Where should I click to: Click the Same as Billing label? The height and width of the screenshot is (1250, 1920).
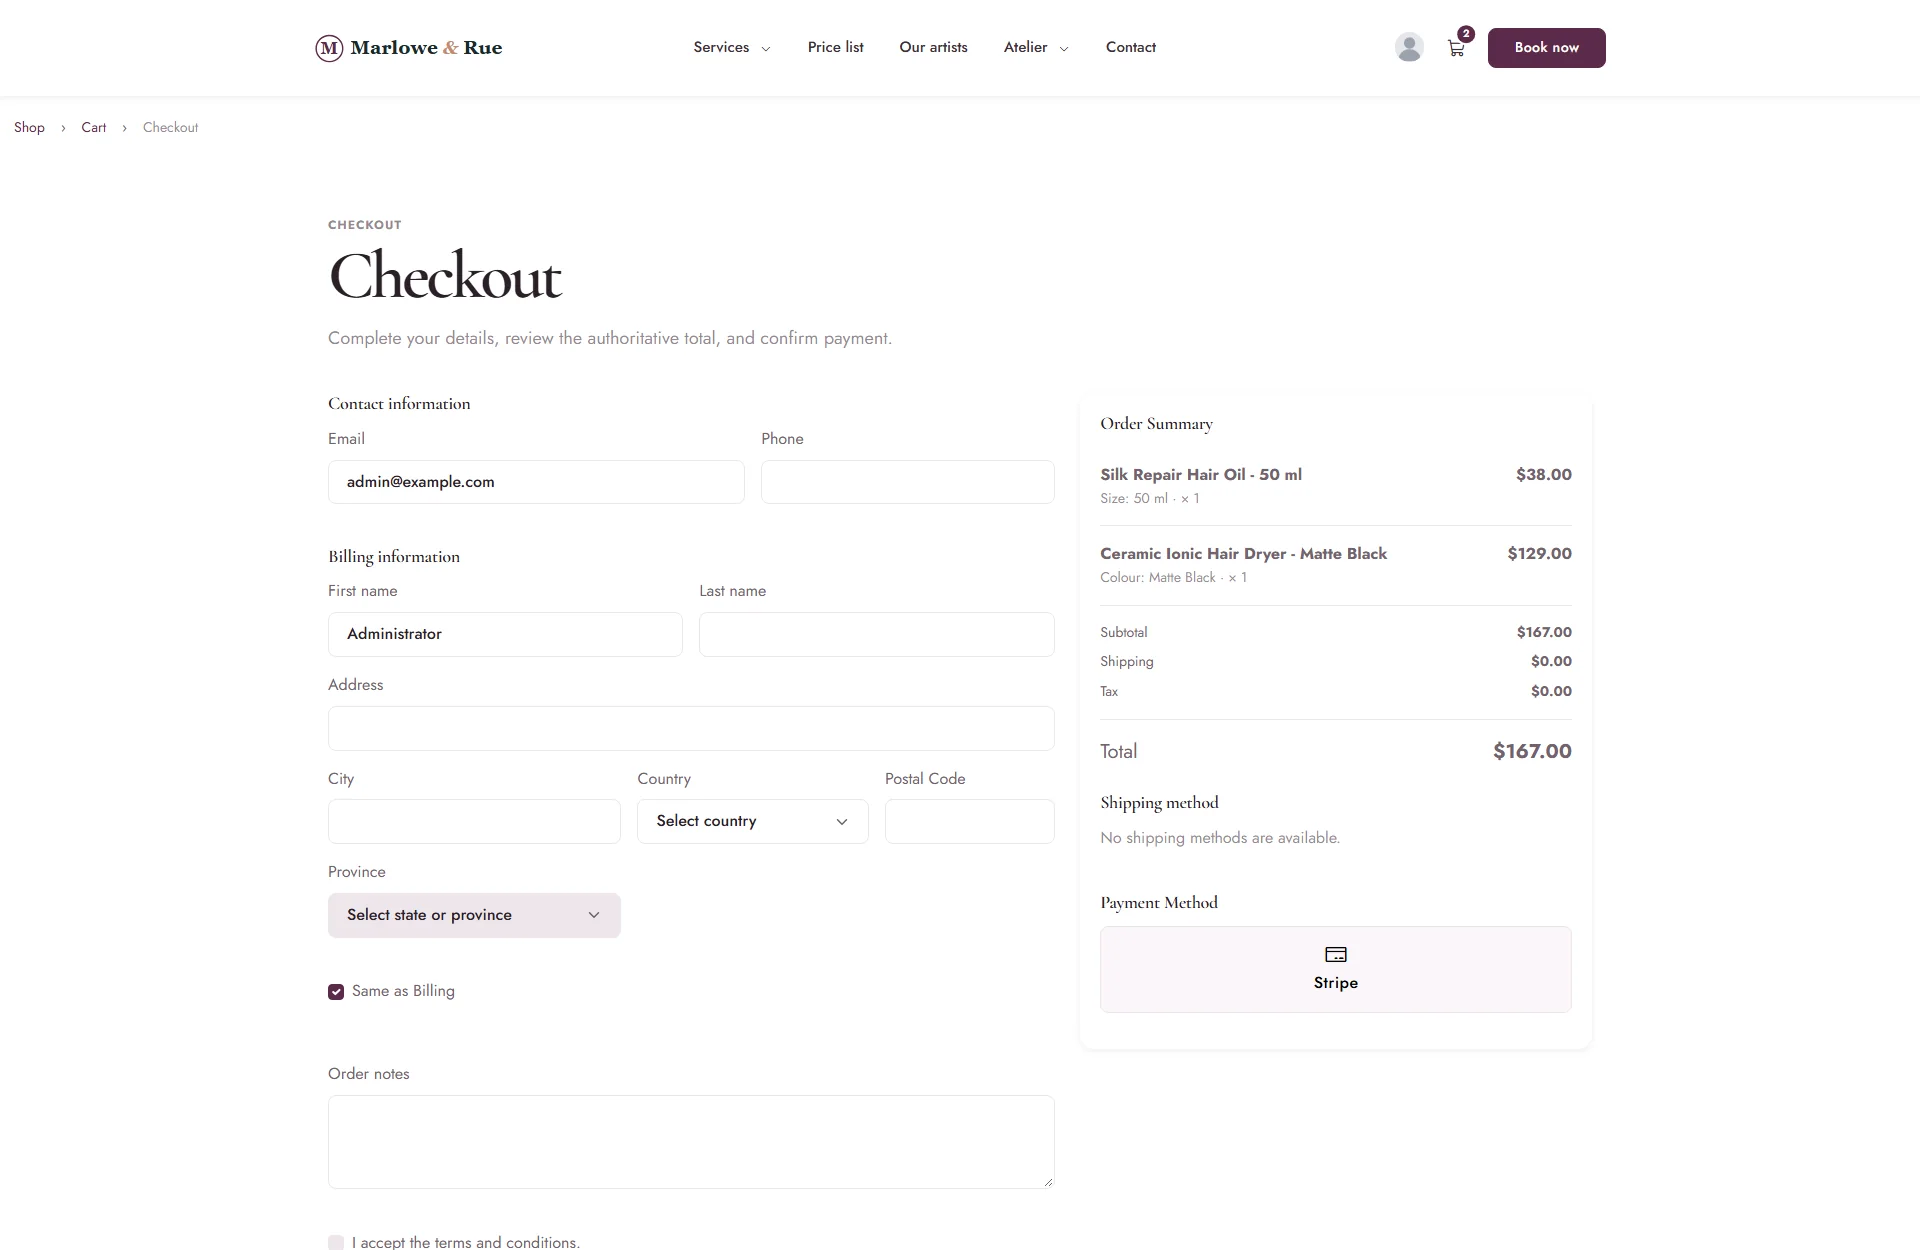point(403,991)
